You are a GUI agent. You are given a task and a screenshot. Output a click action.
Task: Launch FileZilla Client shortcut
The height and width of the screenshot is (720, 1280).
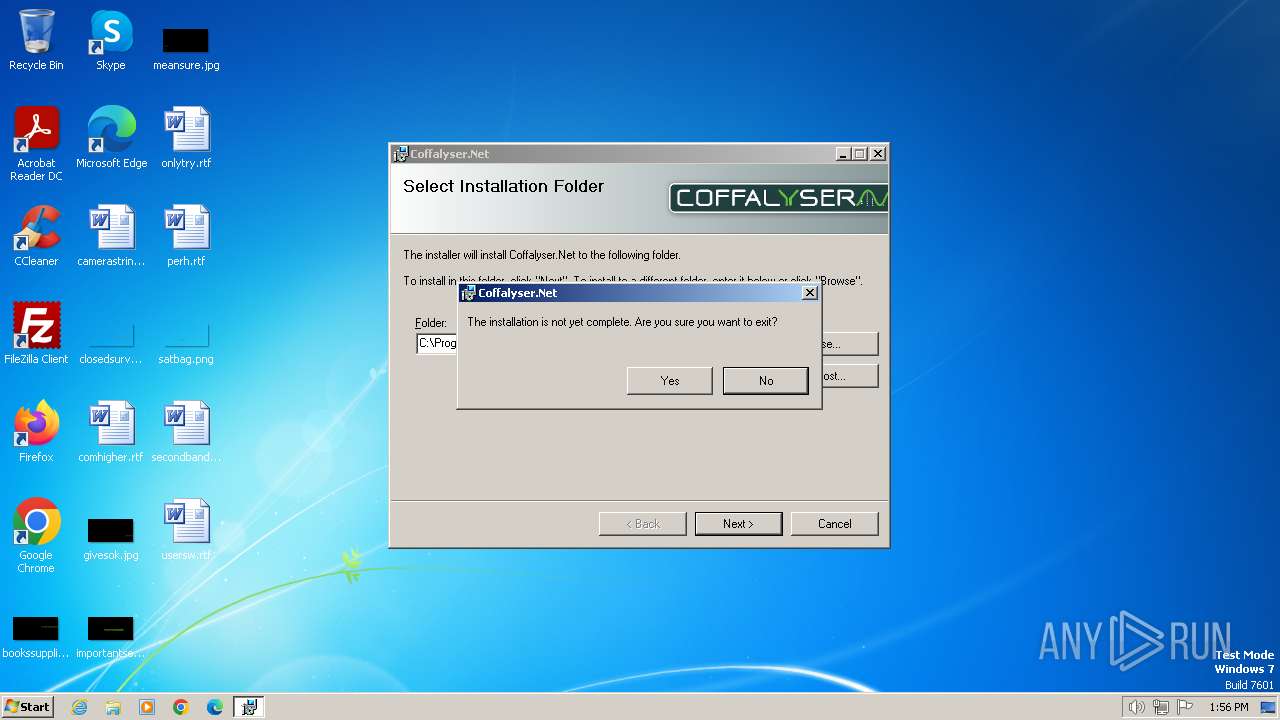(x=36, y=334)
